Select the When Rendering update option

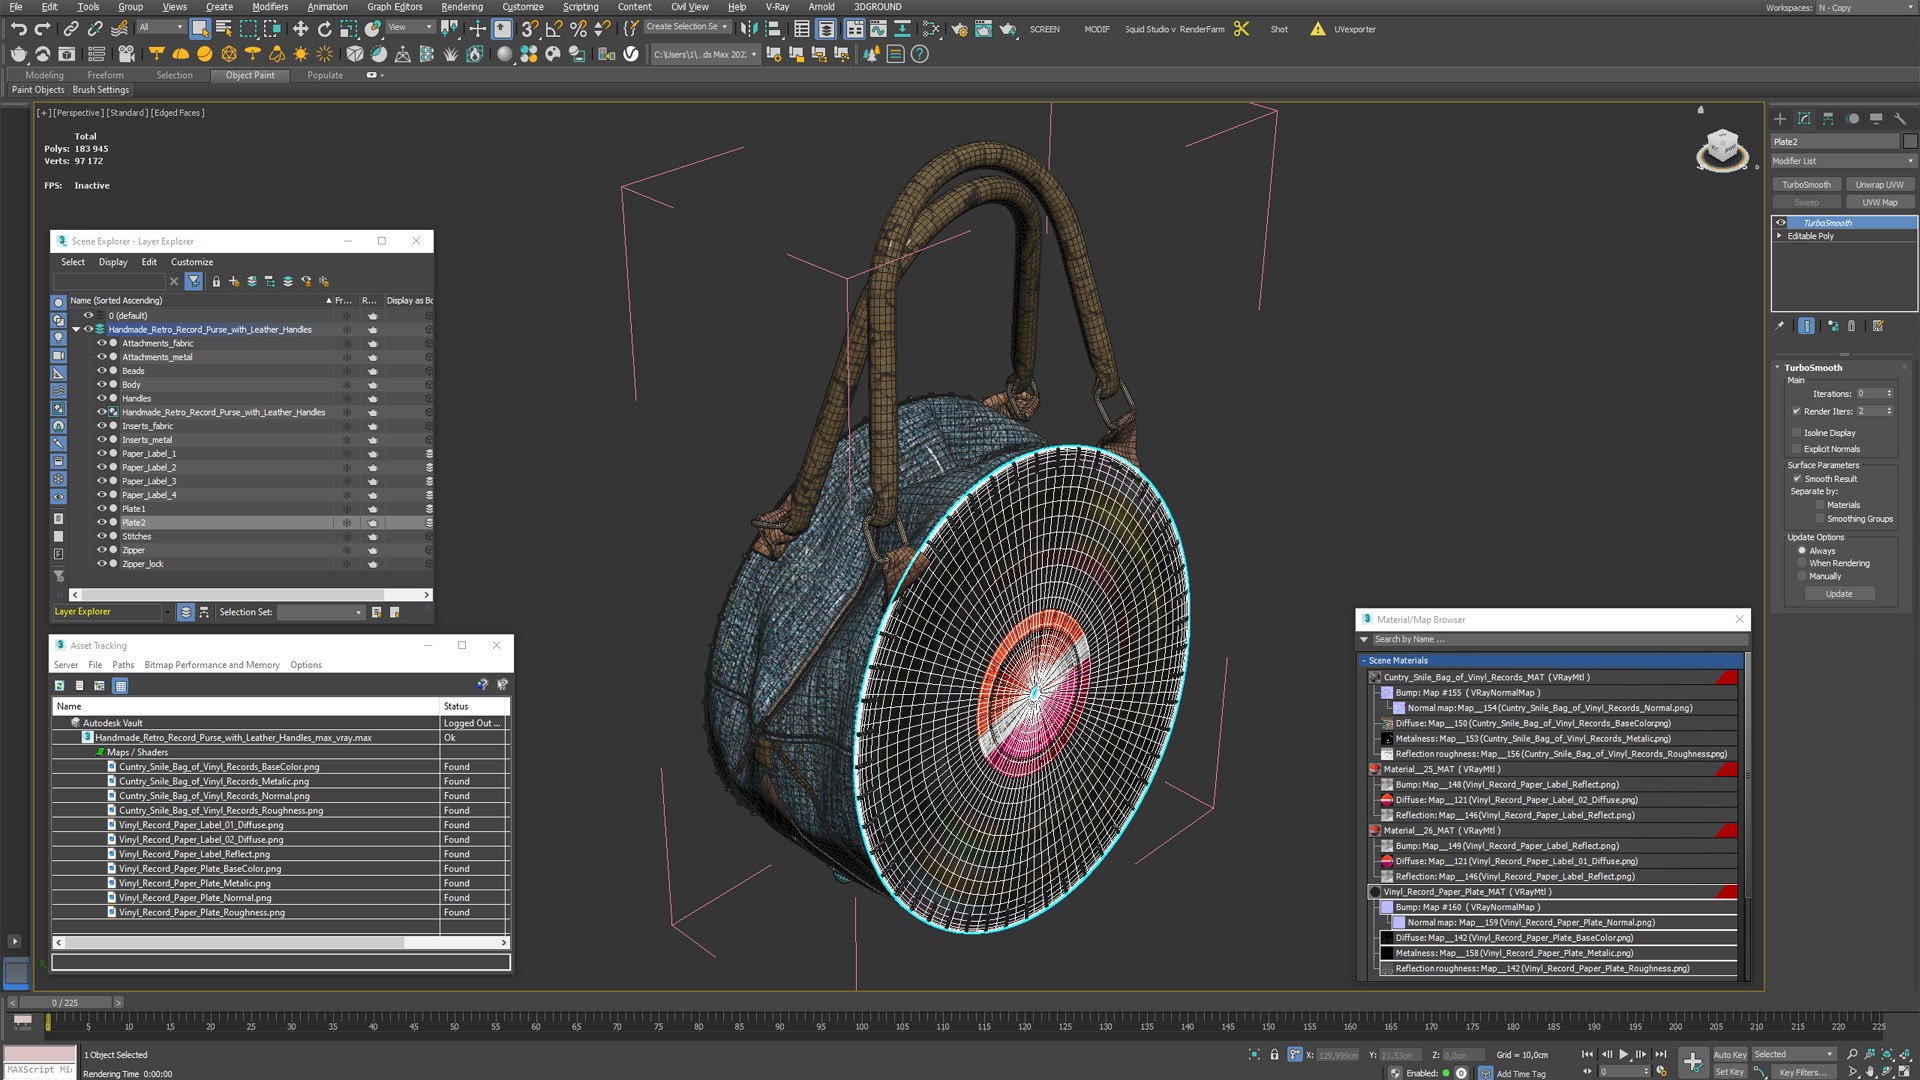[1802, 563]
